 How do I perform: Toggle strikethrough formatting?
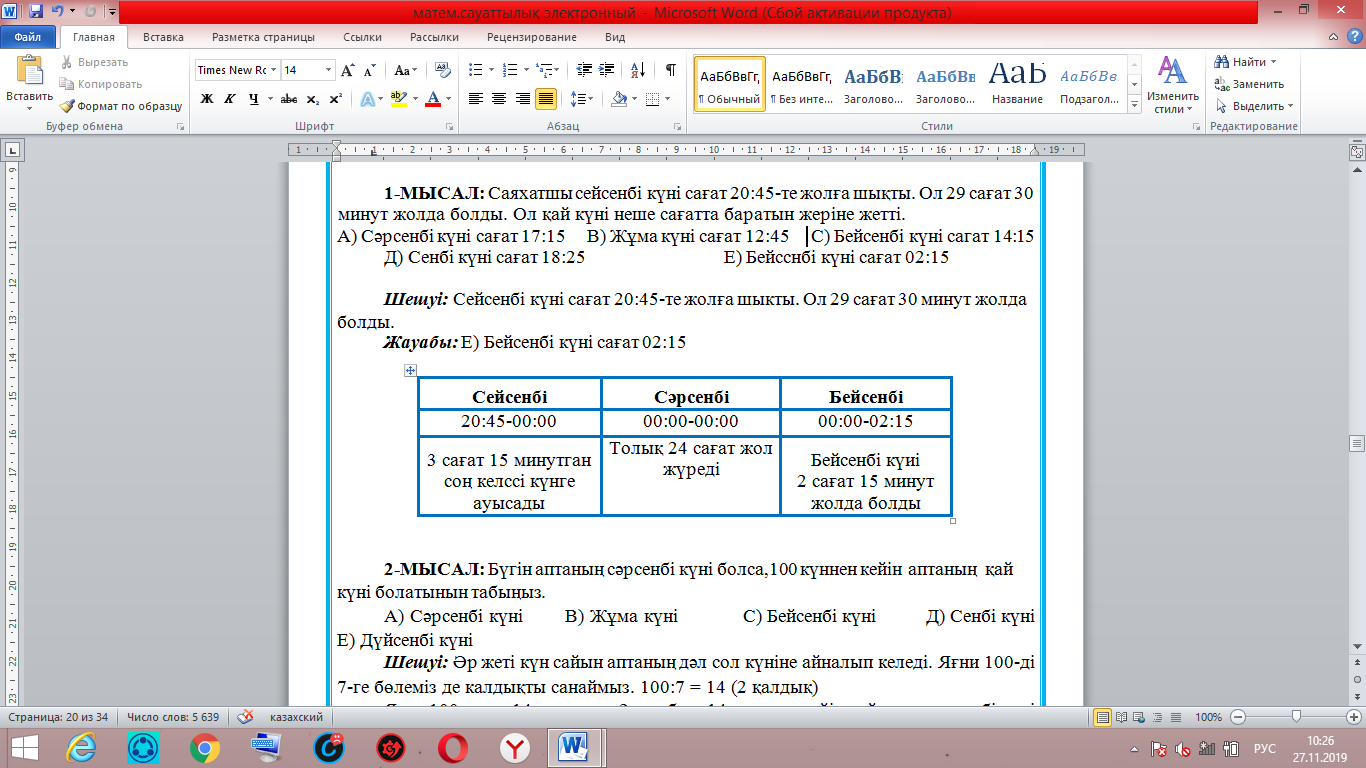(289, 99)
